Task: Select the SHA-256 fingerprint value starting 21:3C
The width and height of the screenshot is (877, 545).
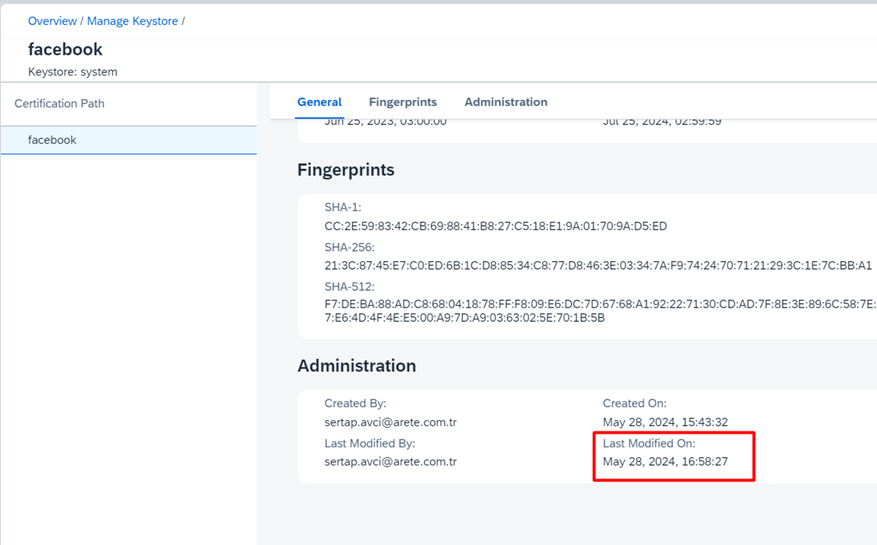Action: click(598, 265)
